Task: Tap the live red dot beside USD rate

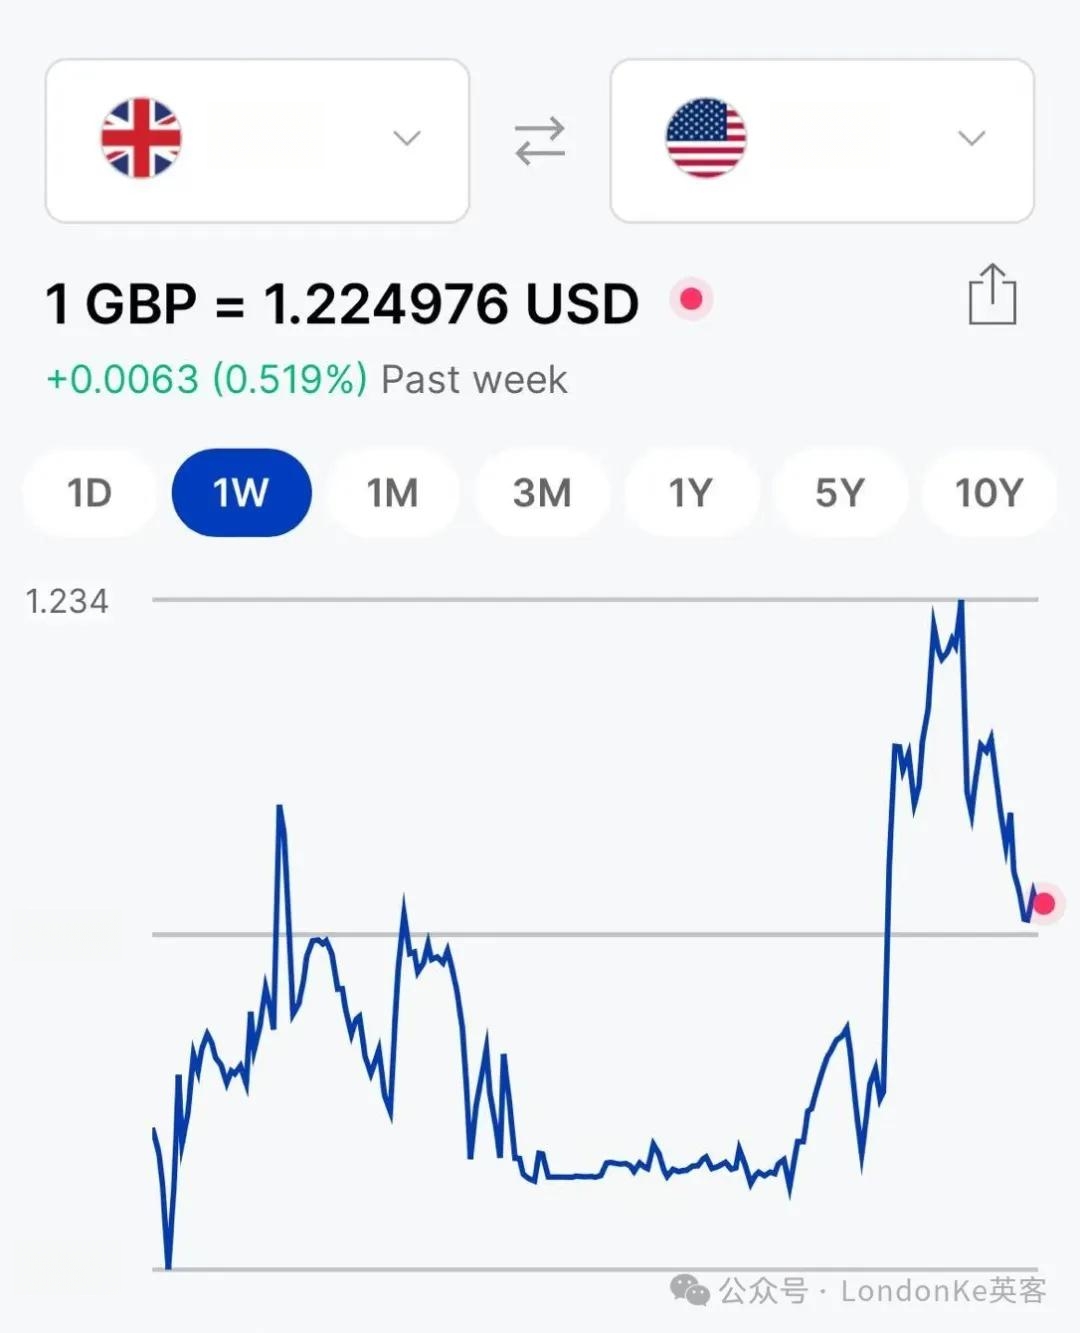Action: pos(691,299)
